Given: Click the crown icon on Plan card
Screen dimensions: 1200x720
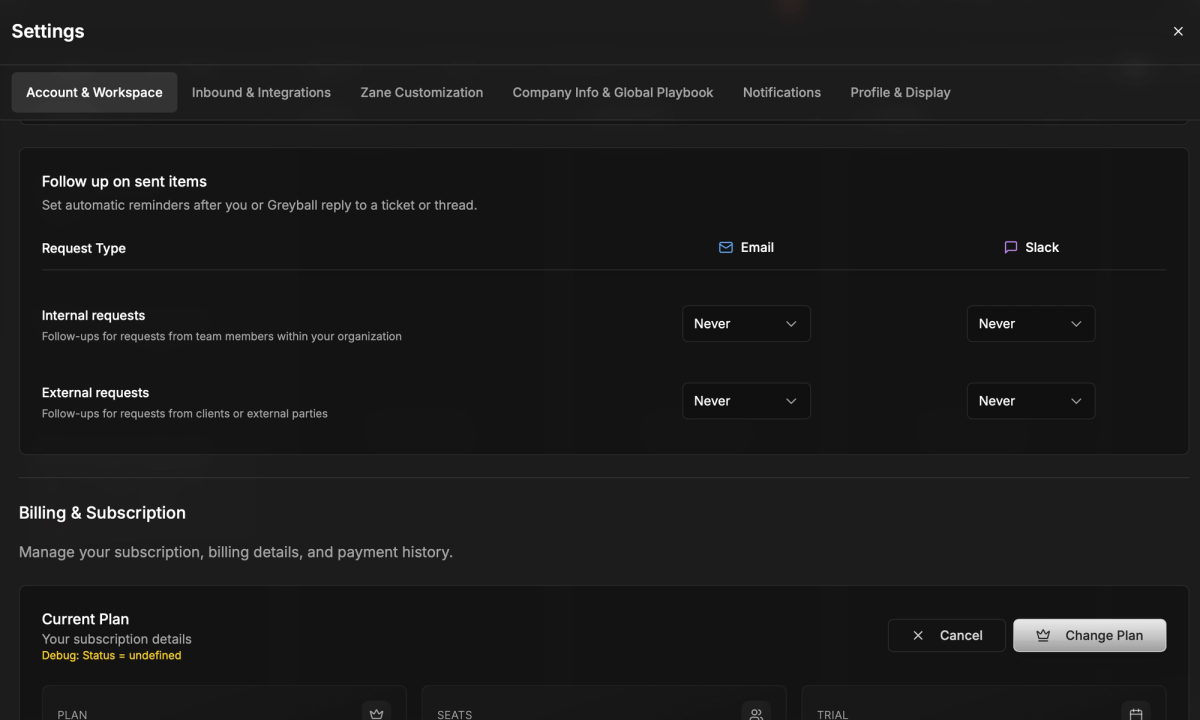Looking at the screenshot, I should 377,714.
